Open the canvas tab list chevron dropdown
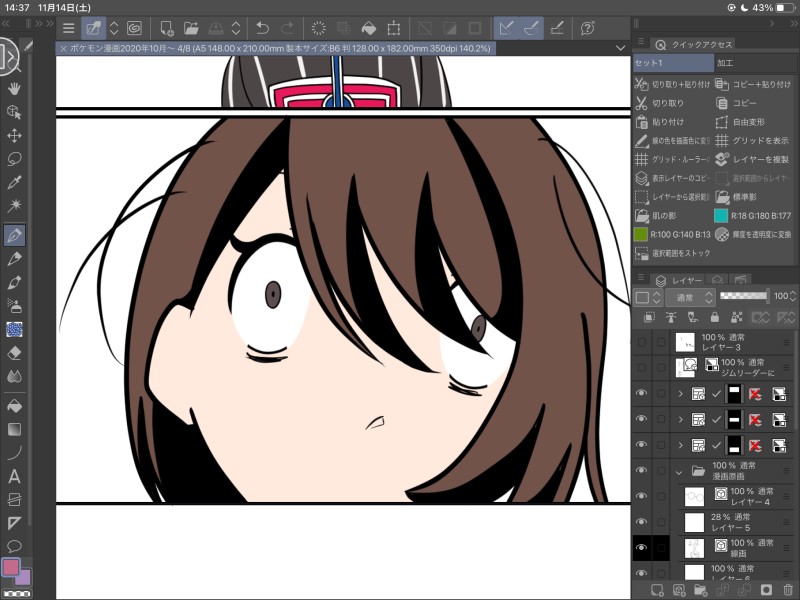The height and width of the screenshot is (600, 800). click(620, 48)
